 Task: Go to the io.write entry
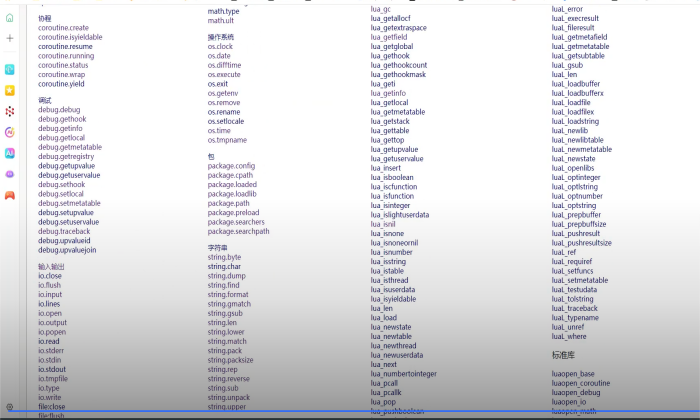50,397
